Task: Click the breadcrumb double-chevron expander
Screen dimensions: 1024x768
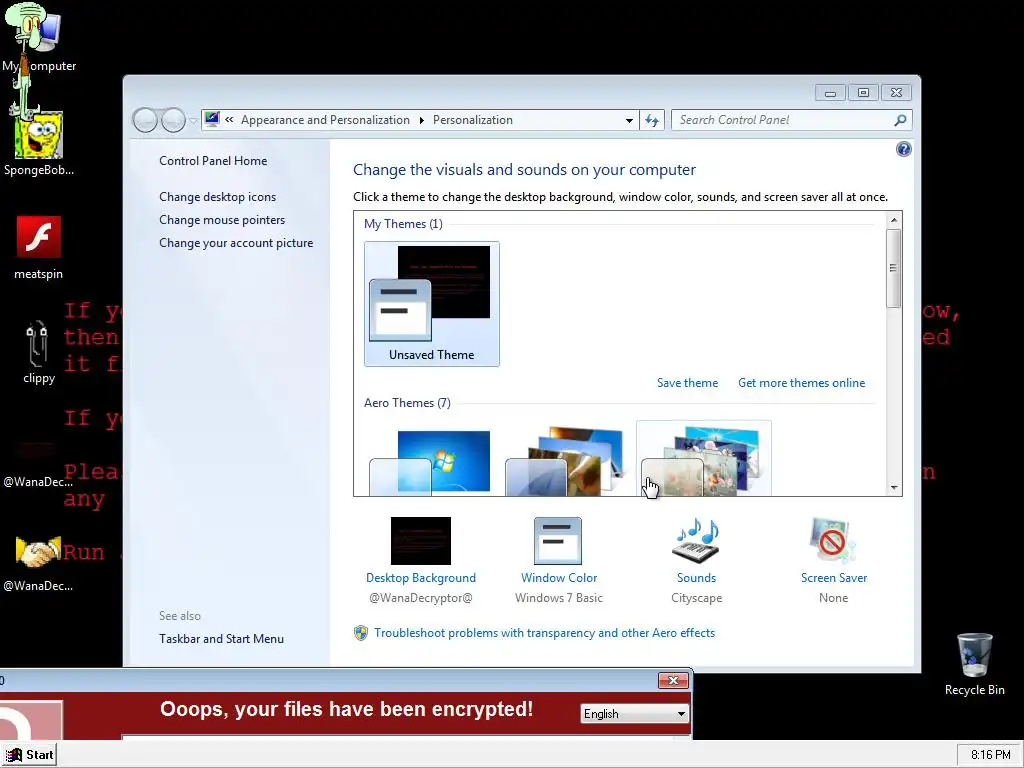Action: 229,120
